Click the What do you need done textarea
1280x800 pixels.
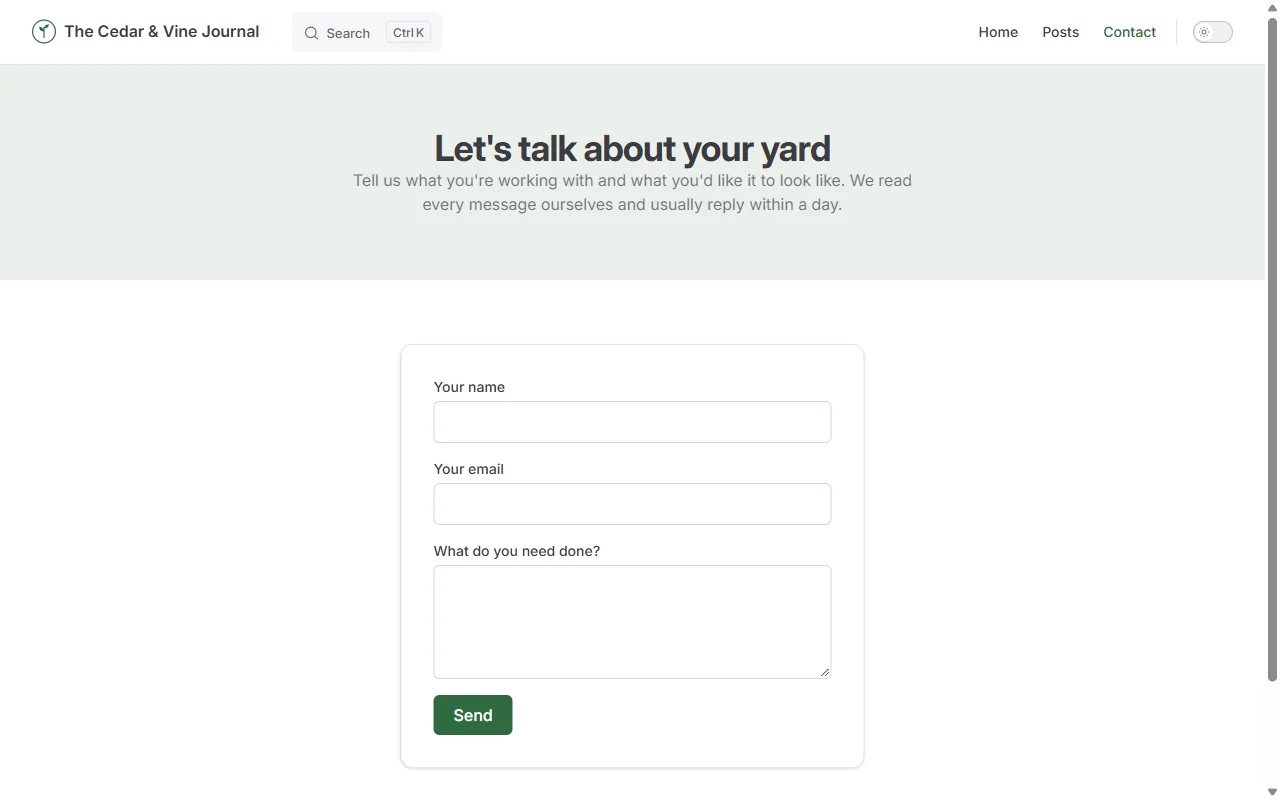coord(632,622)
